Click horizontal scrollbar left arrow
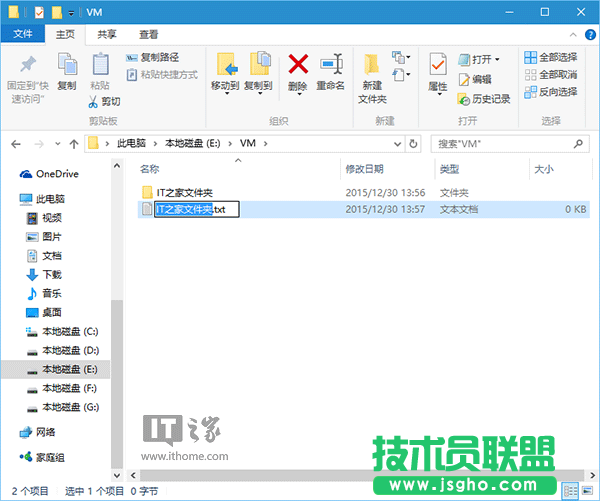The width and height of the screenshot is (600, 501). [133, 475]
